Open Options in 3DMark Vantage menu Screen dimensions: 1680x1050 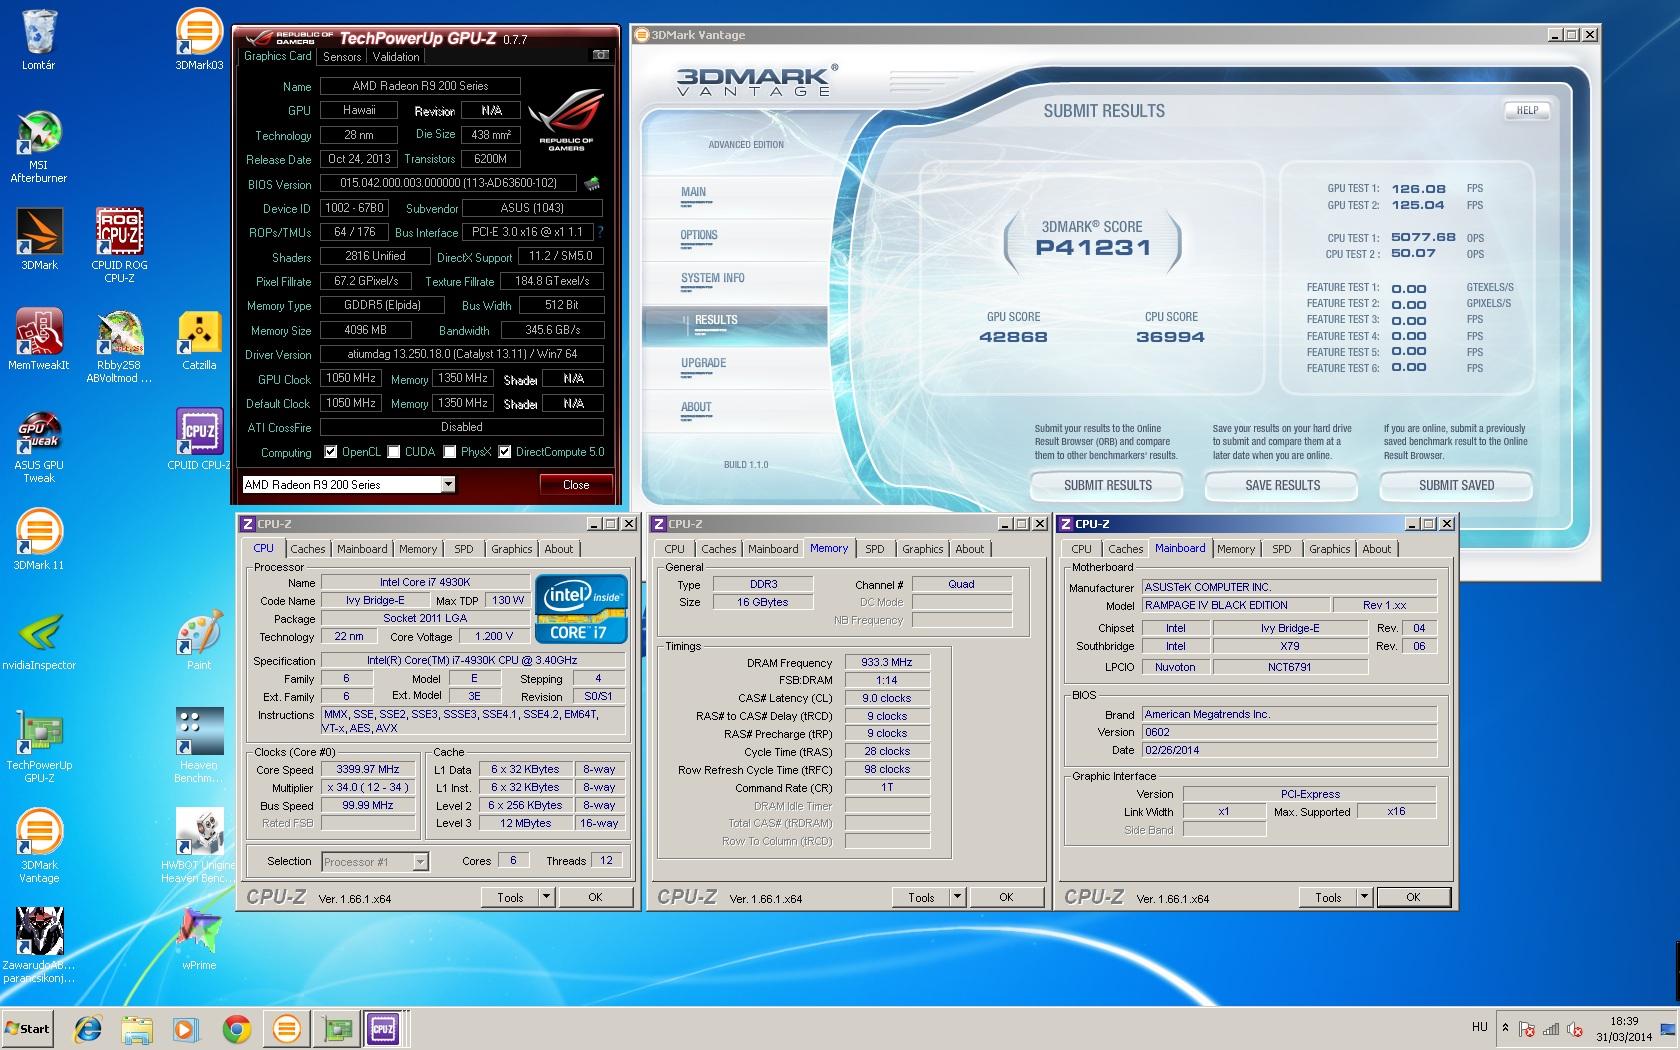(x=699, y=236)
